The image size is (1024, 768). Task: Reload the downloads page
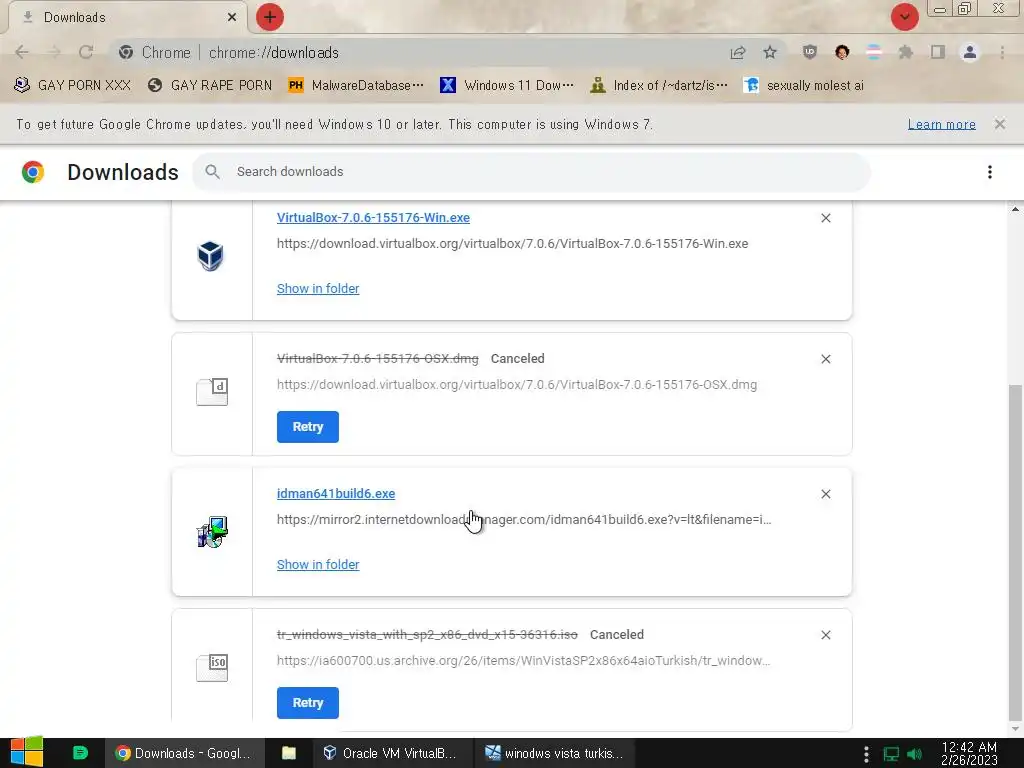86,52
